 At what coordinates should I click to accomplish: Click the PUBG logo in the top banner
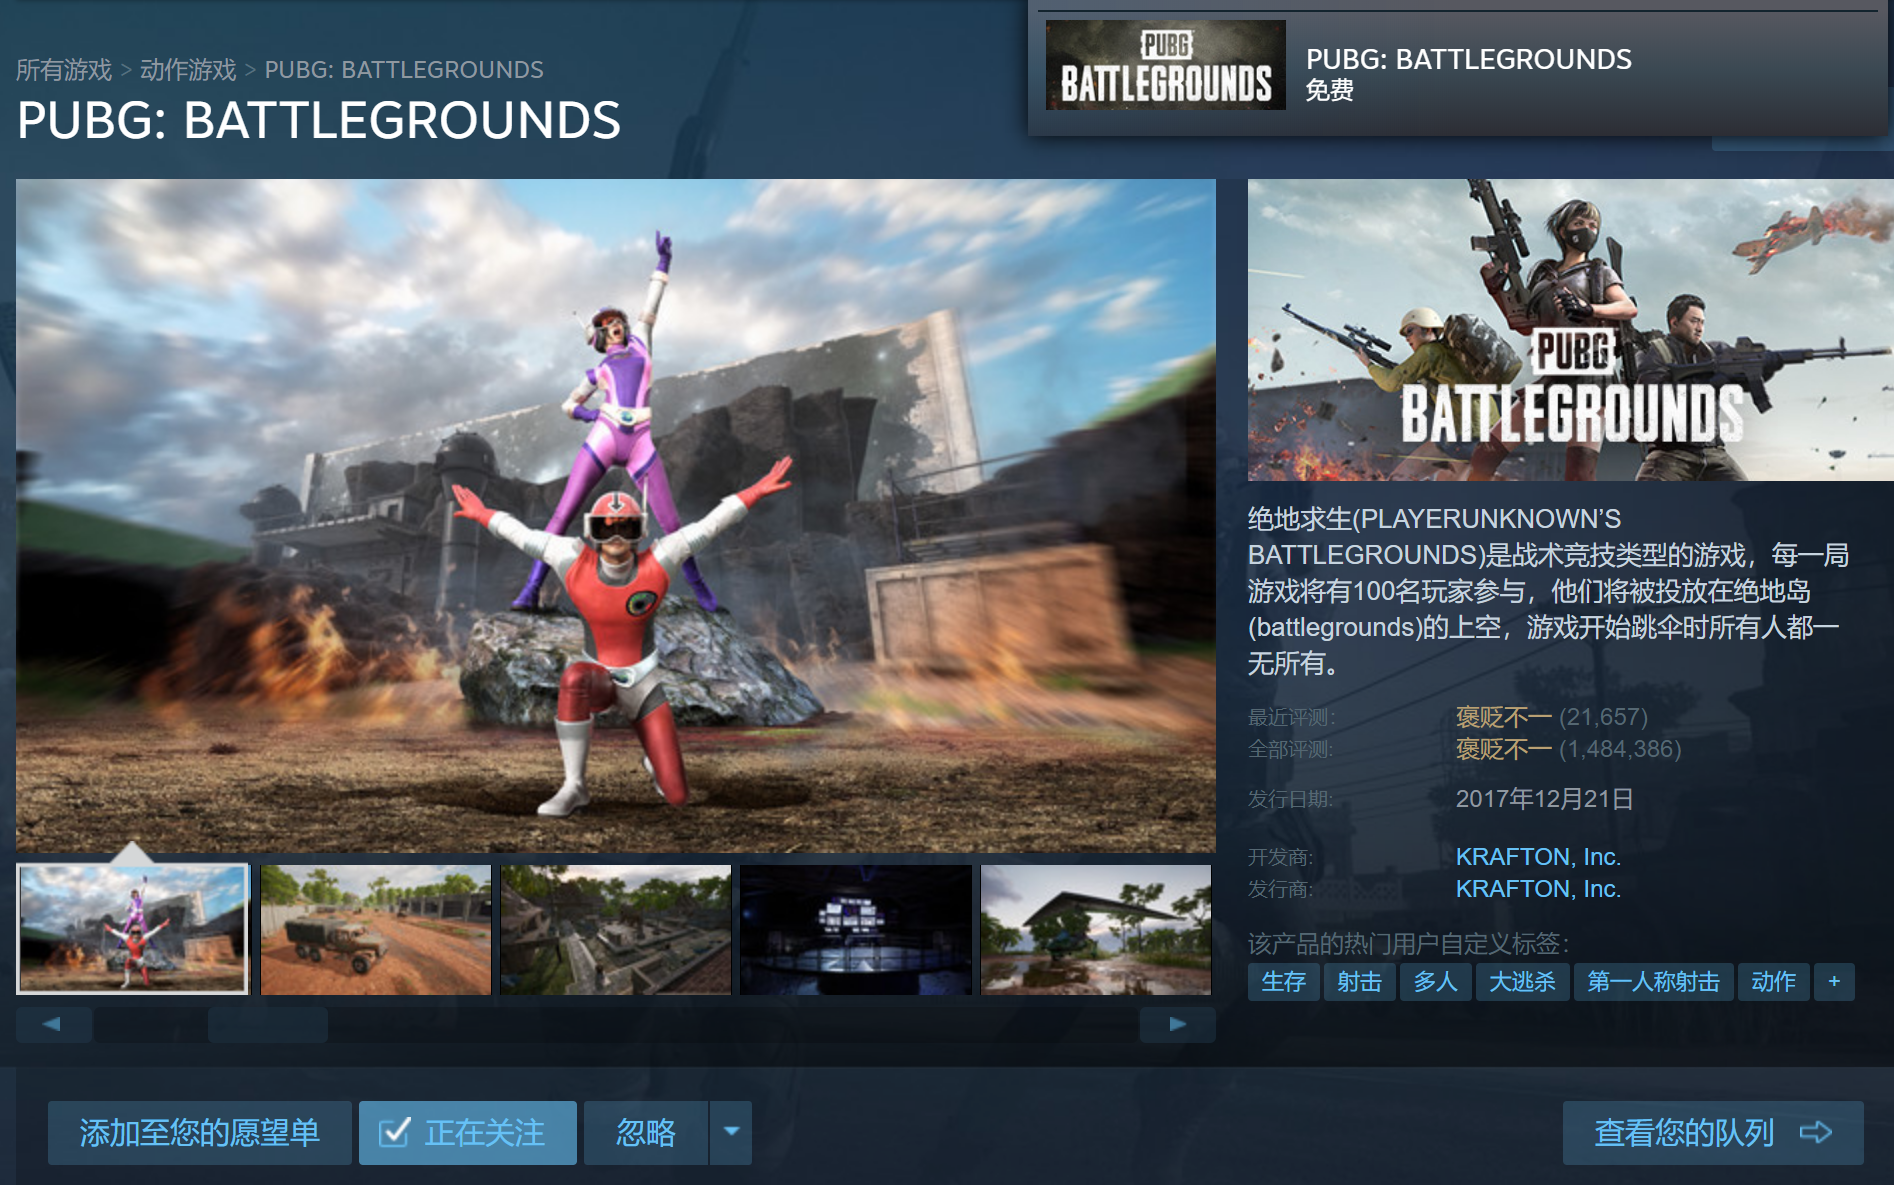pos(1165,65)
